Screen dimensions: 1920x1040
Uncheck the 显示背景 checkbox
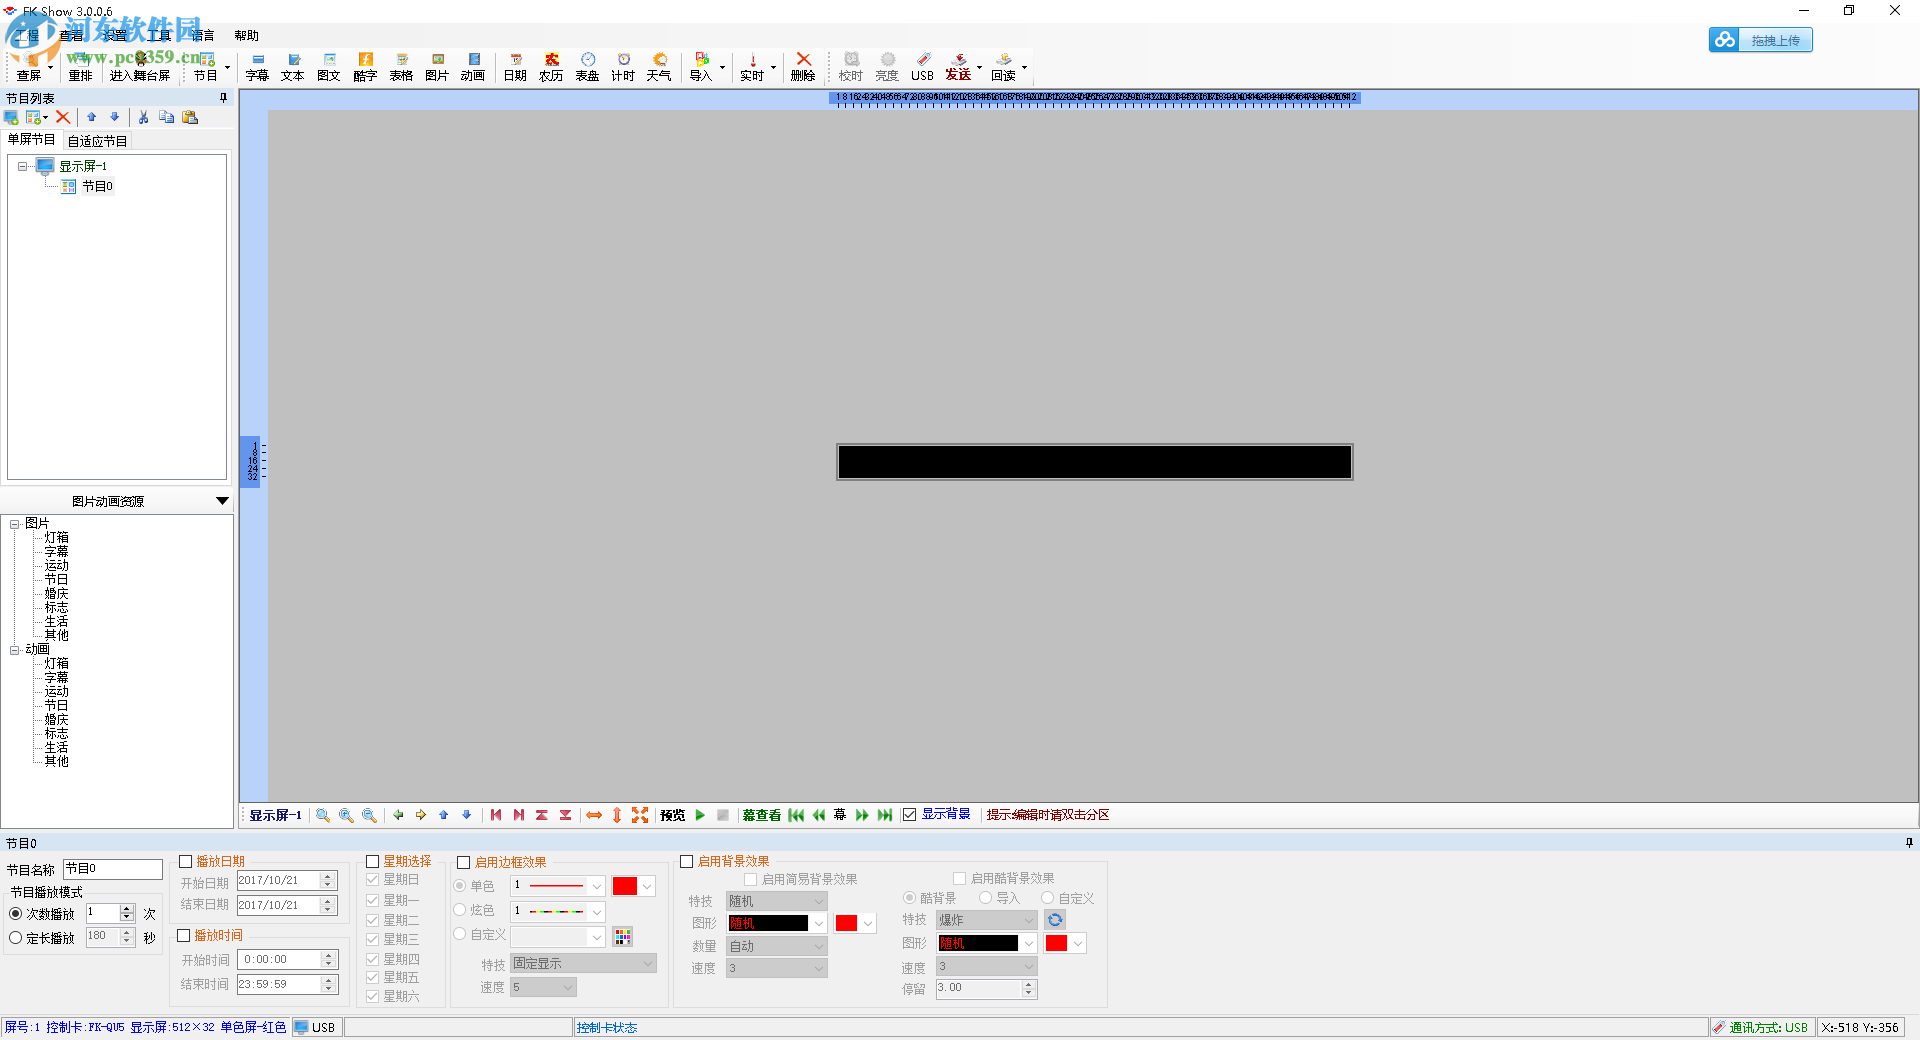click(x=909, y=815)
